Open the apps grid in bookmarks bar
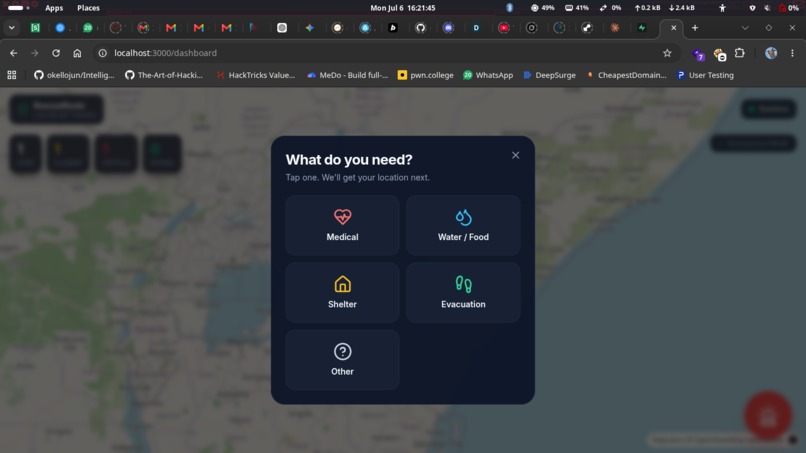Image resolution: width=806 pixels, height=453 pixels. point(12,75)
